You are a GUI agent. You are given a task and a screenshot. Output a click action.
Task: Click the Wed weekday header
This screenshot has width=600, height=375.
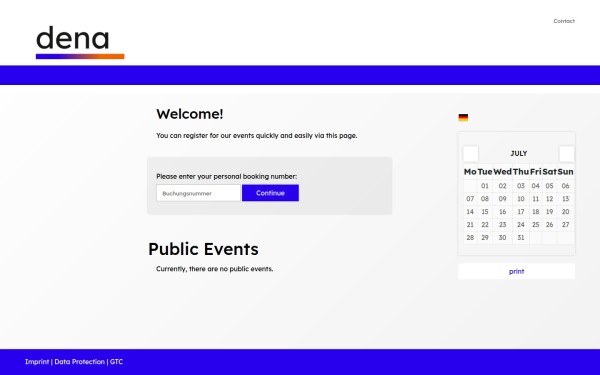[502, 172]
